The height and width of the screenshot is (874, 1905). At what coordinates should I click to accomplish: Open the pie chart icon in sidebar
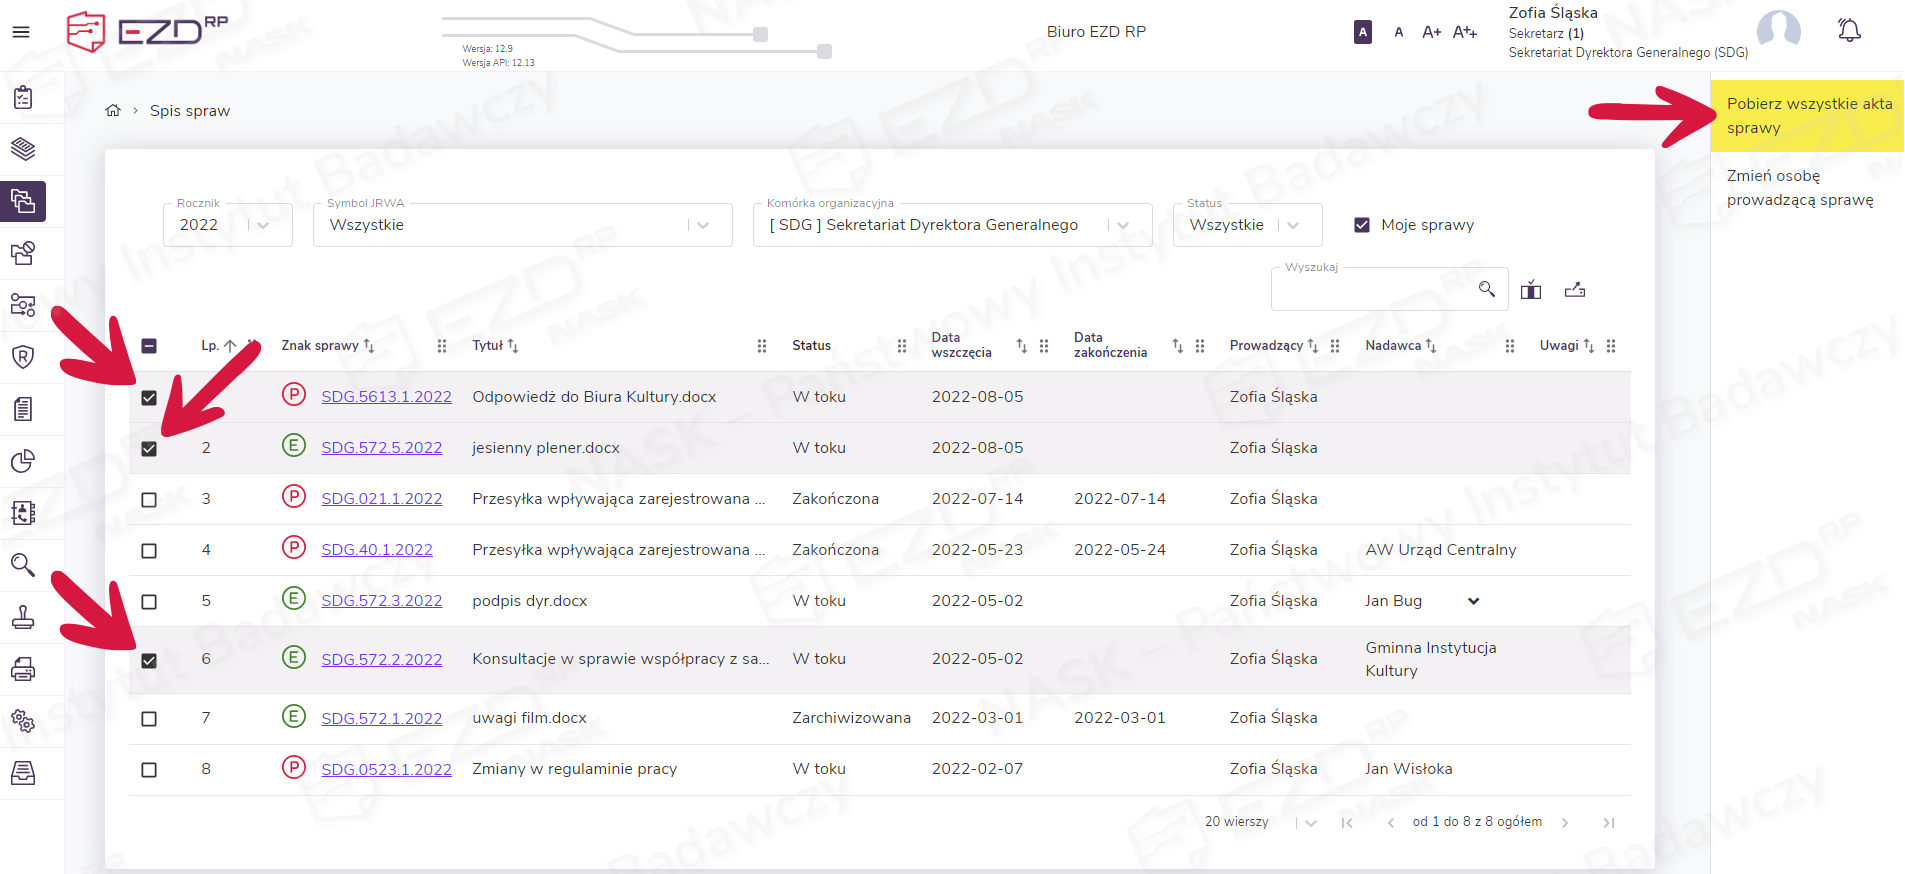tap(23, 461)
